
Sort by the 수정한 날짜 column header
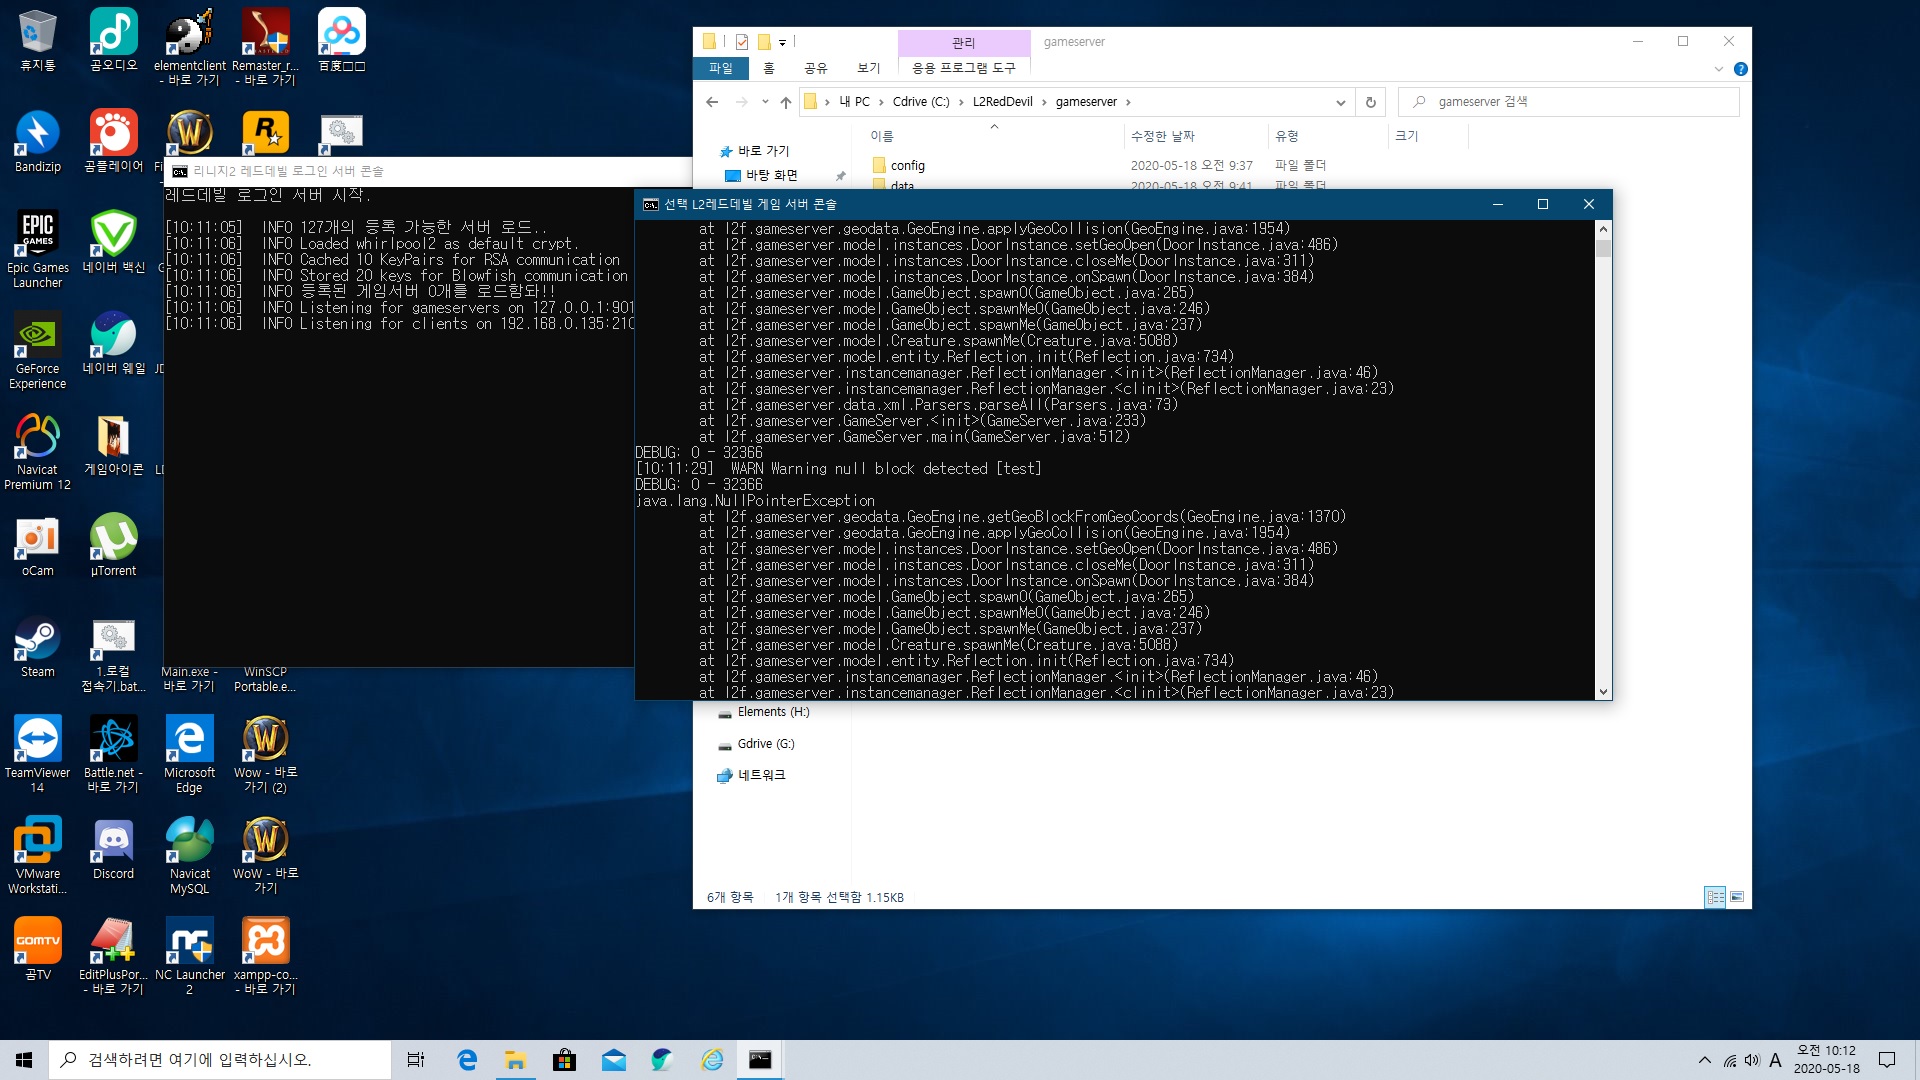(x=1195, y=136)
